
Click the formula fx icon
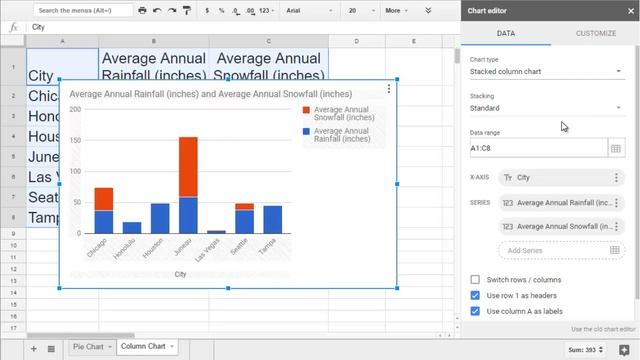13,27
